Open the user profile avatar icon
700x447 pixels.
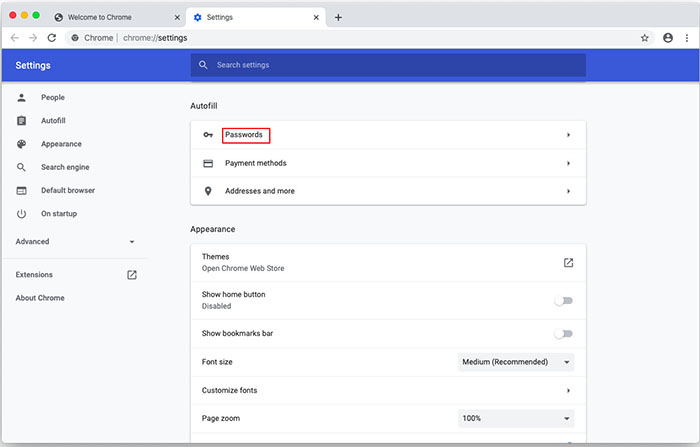coord(668,38)
